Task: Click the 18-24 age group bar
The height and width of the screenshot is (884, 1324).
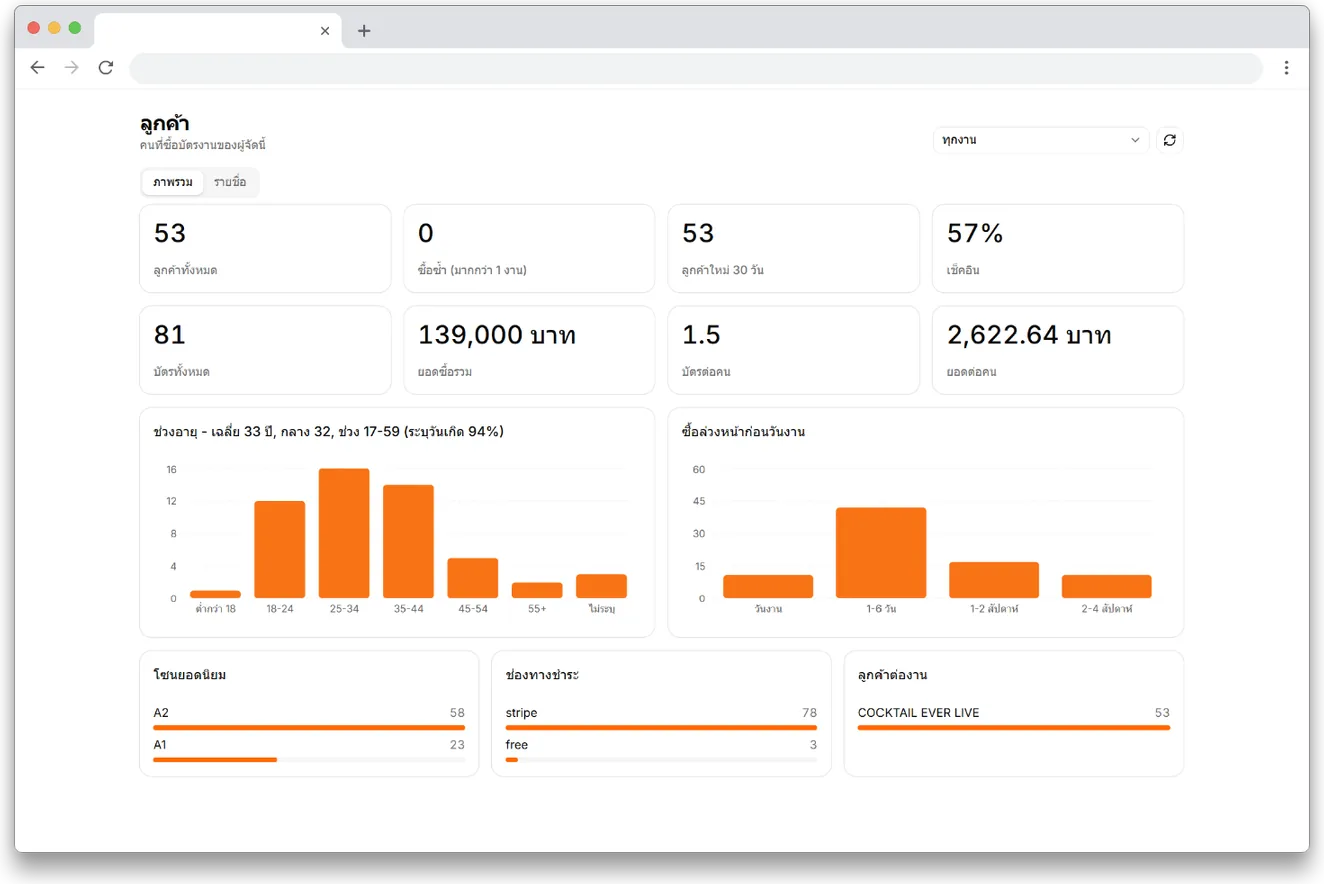Action: coord(280,549)
